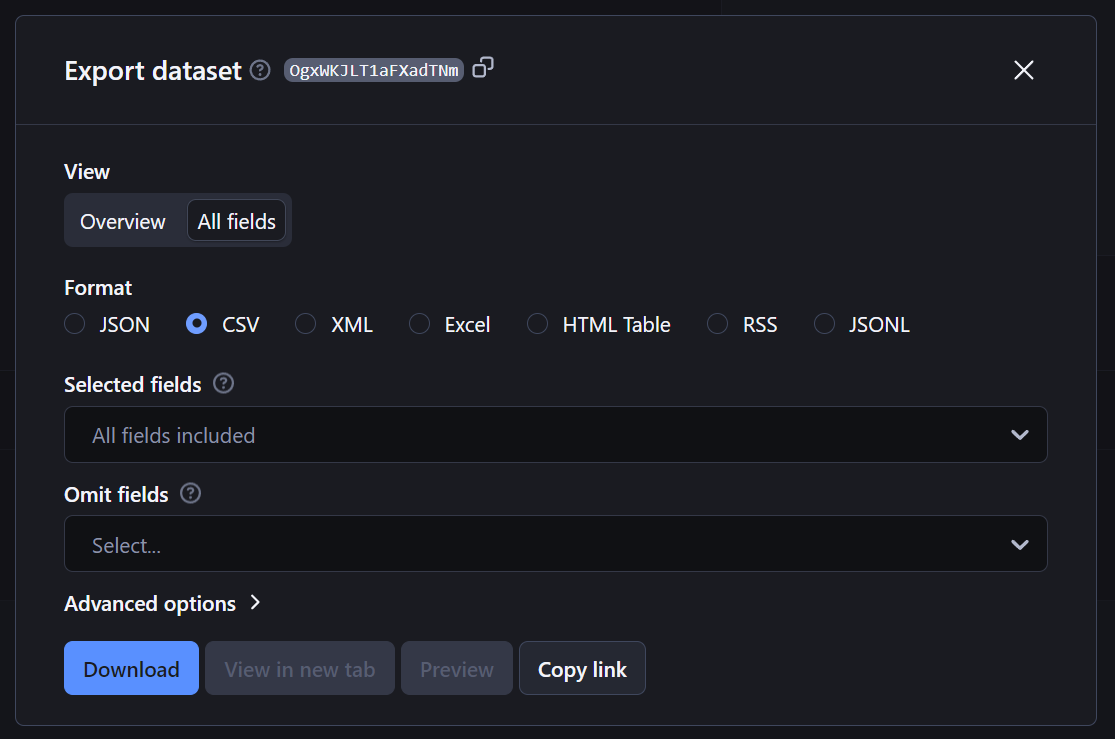Download the exported dataset
This screenshot has width=1115, height=739.
[x=131, y=668]
